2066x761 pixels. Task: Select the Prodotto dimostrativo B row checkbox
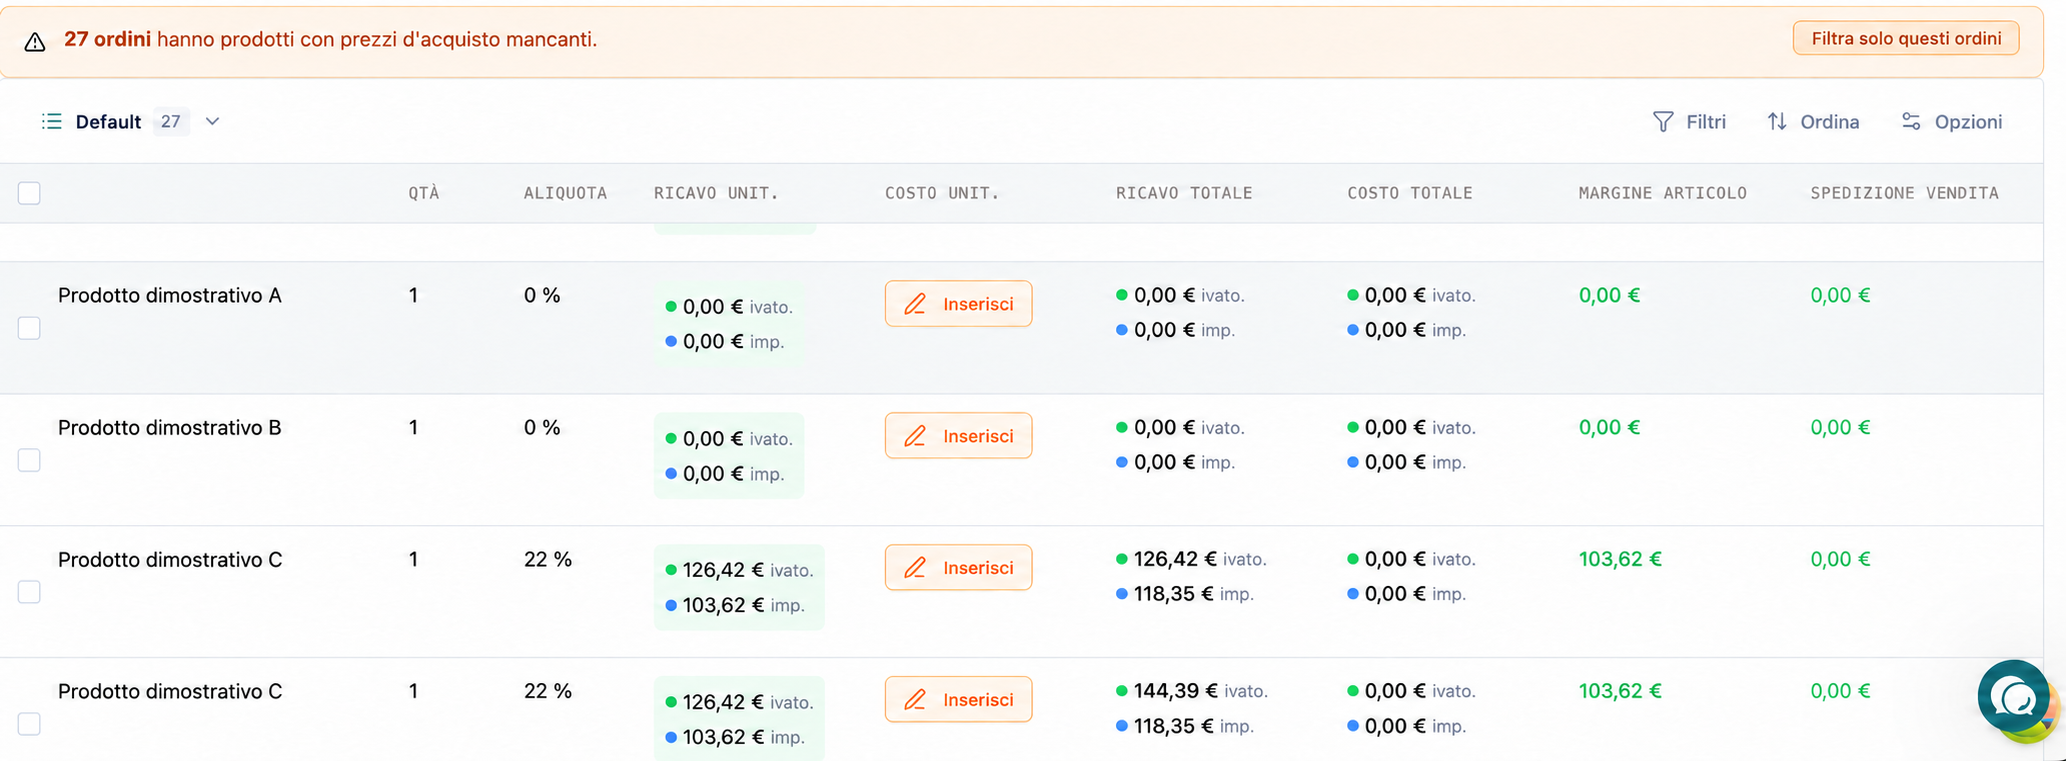tap(29, 460)
